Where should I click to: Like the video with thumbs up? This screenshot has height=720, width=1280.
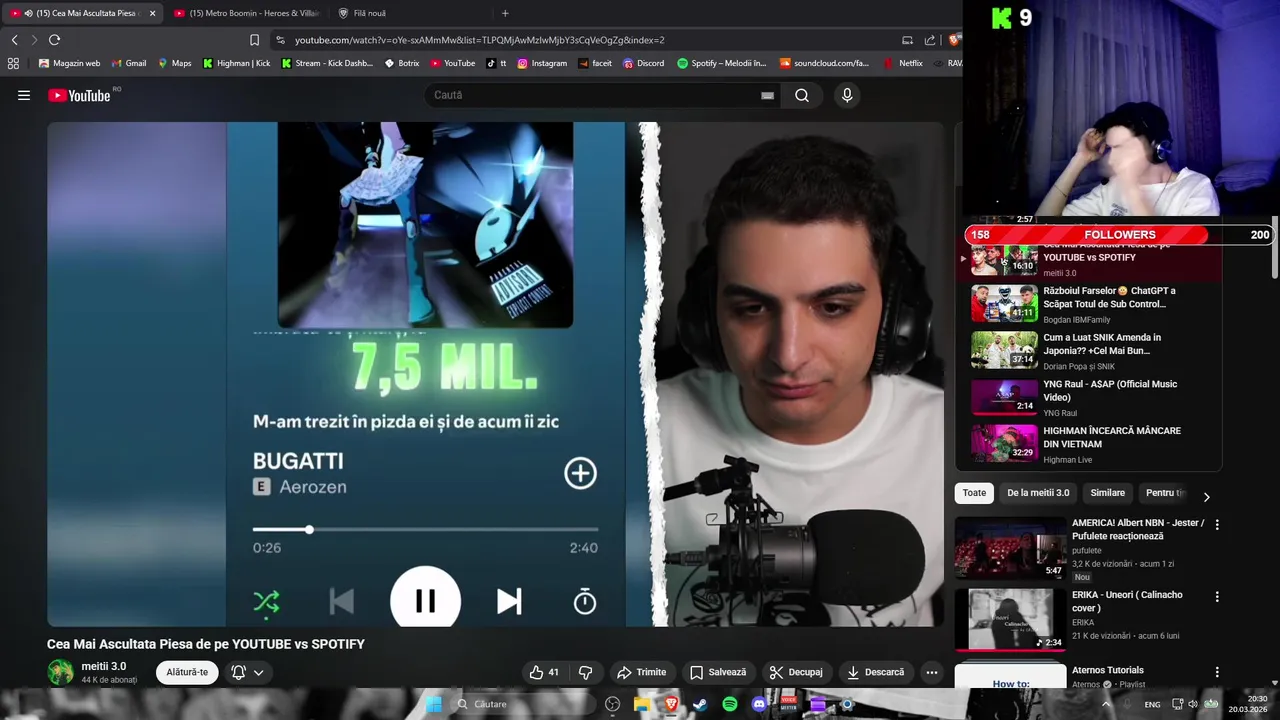(x=544, y=672)
